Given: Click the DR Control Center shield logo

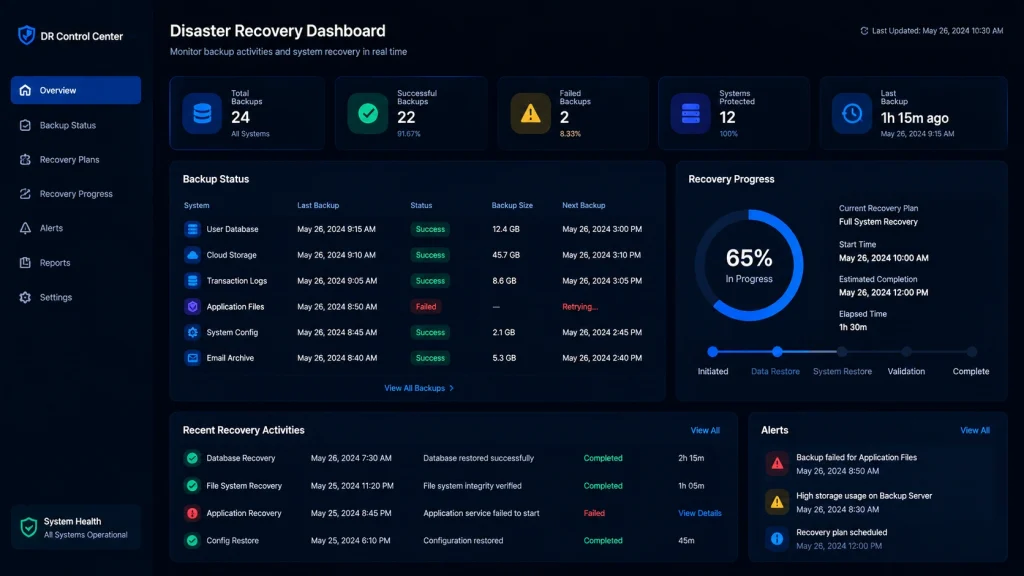Looking at the screenshot, I should coord(26,35).
